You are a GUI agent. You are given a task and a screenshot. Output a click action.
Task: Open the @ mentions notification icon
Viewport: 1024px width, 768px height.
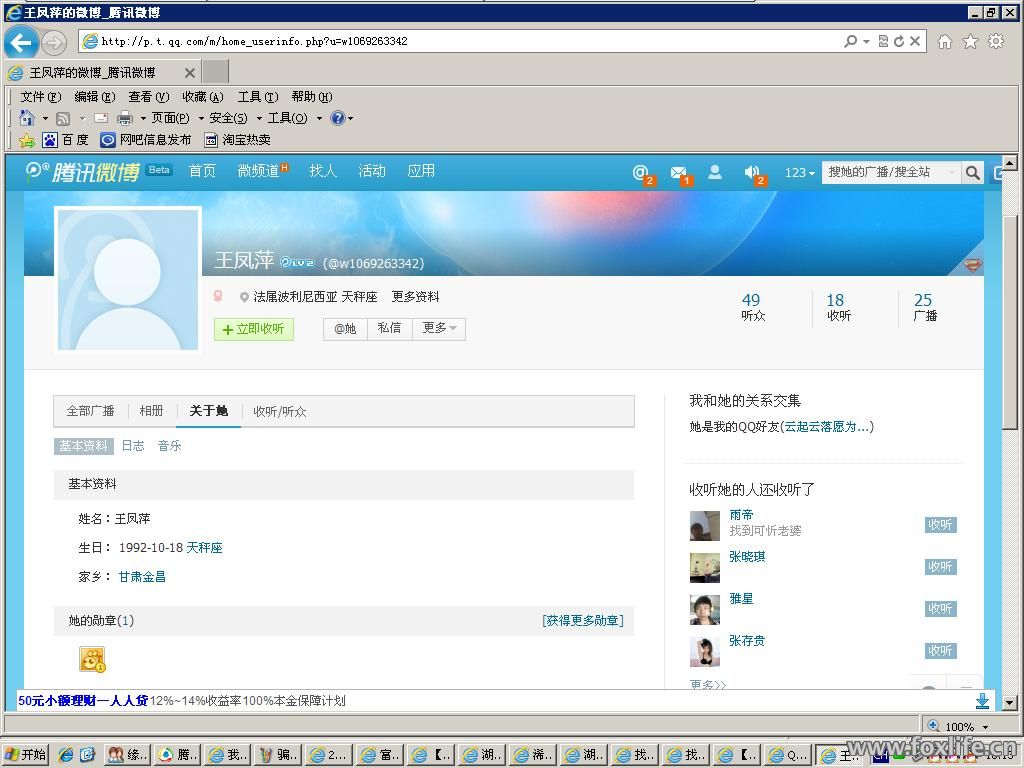tap(641, 172)
